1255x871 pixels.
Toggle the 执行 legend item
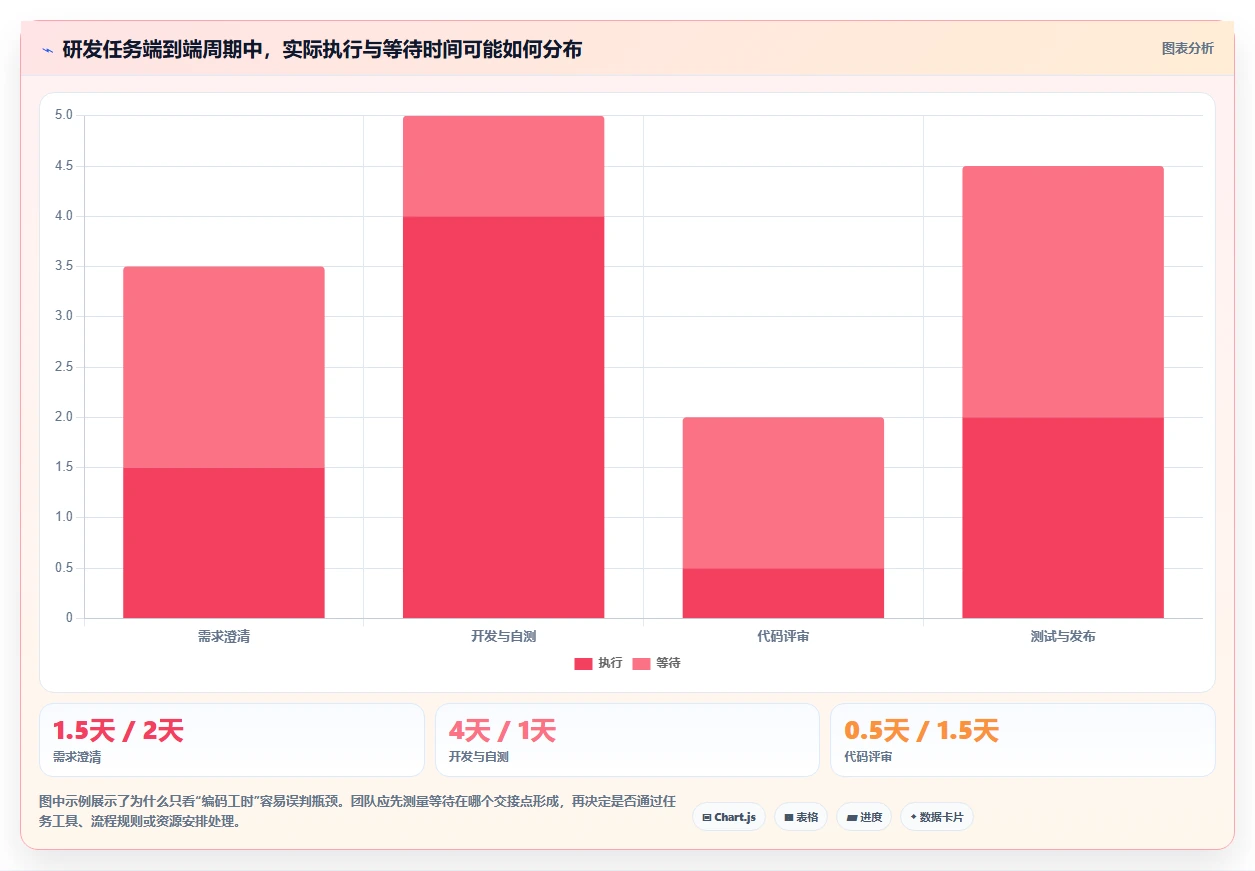click(598, 663)
